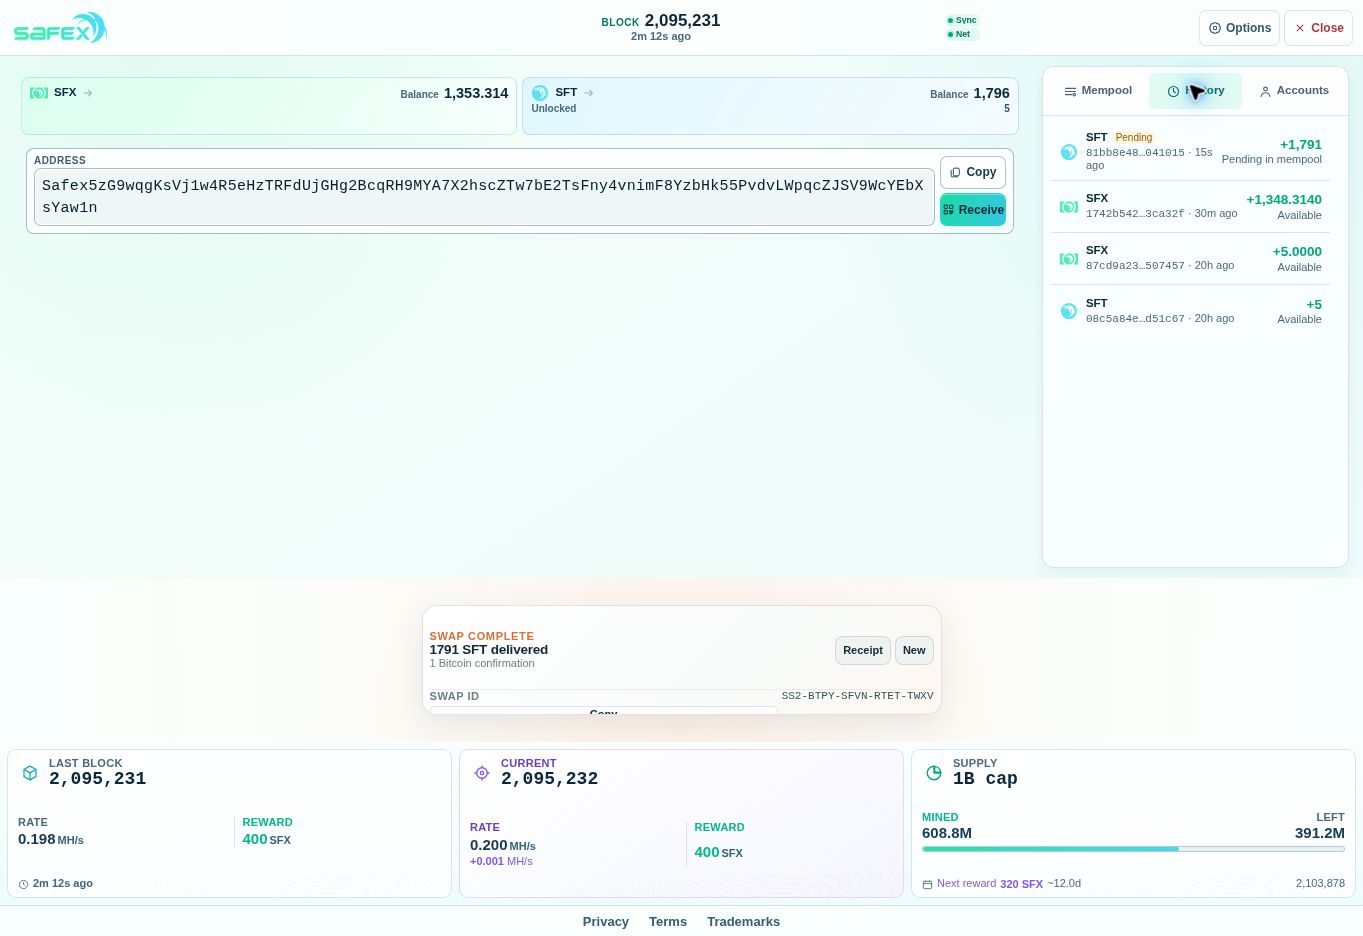Screen dimensions: 1363x936
Task: Click the 608.8M mined value
Action: coord(947,833)
